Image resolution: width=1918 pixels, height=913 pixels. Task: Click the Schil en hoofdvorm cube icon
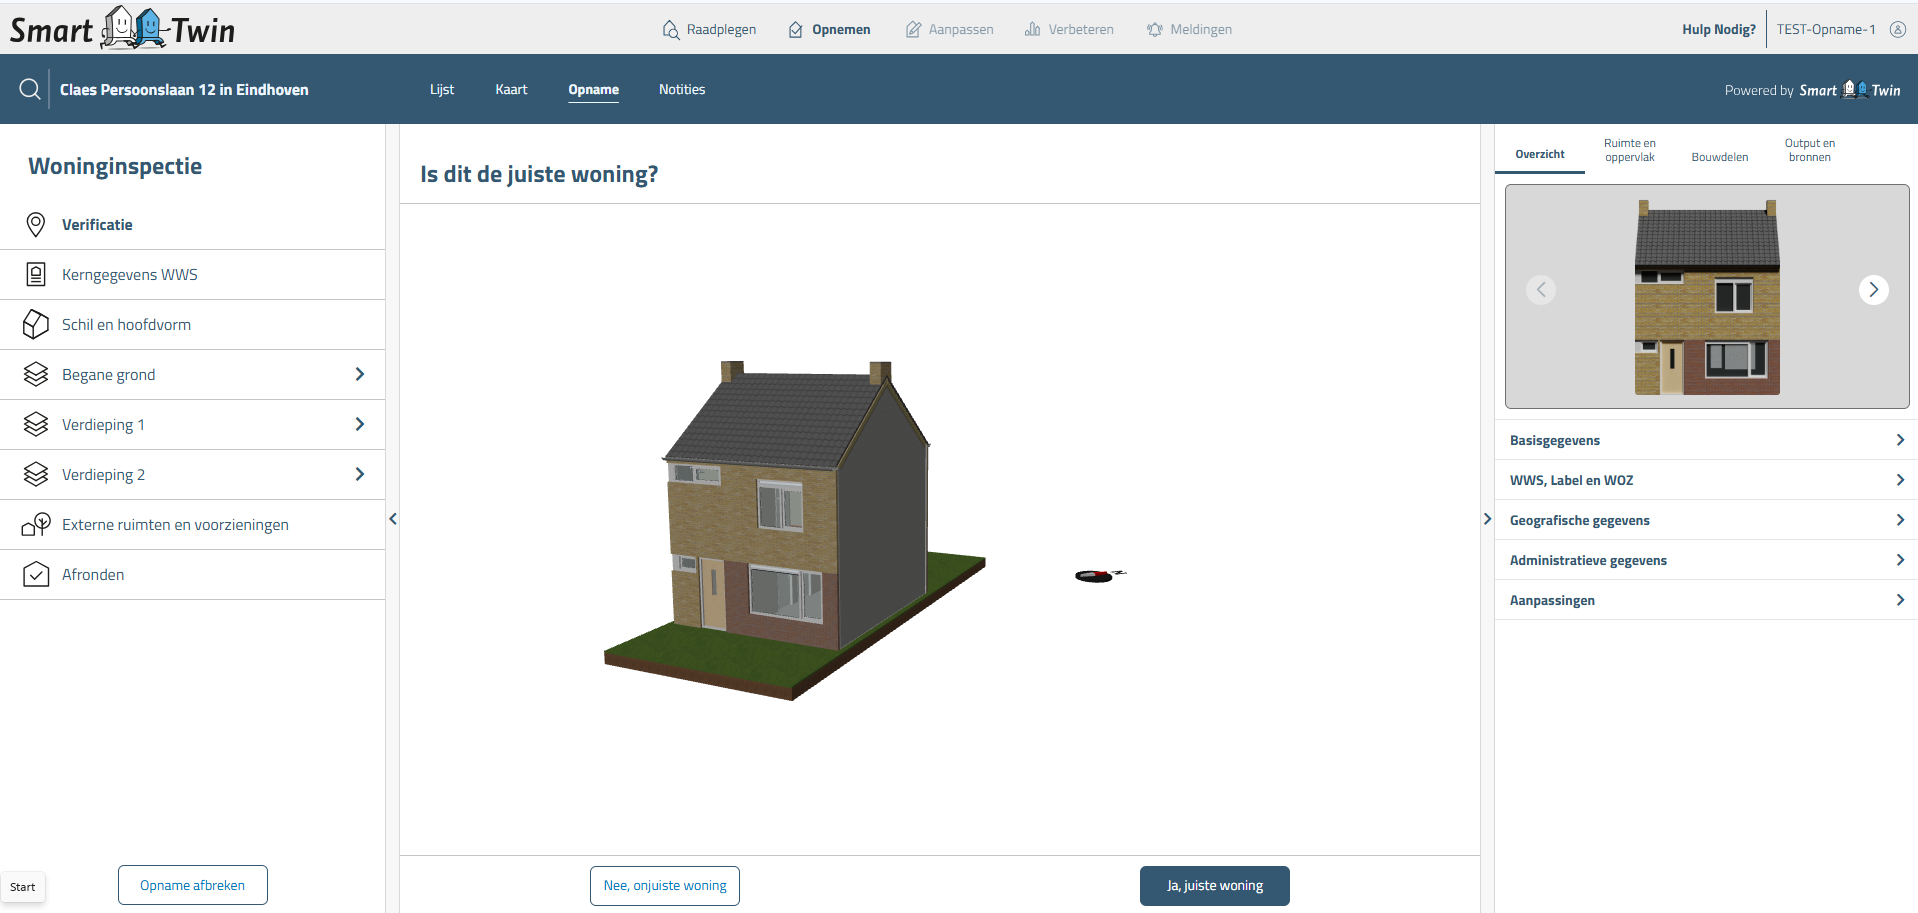click(36, 325)
